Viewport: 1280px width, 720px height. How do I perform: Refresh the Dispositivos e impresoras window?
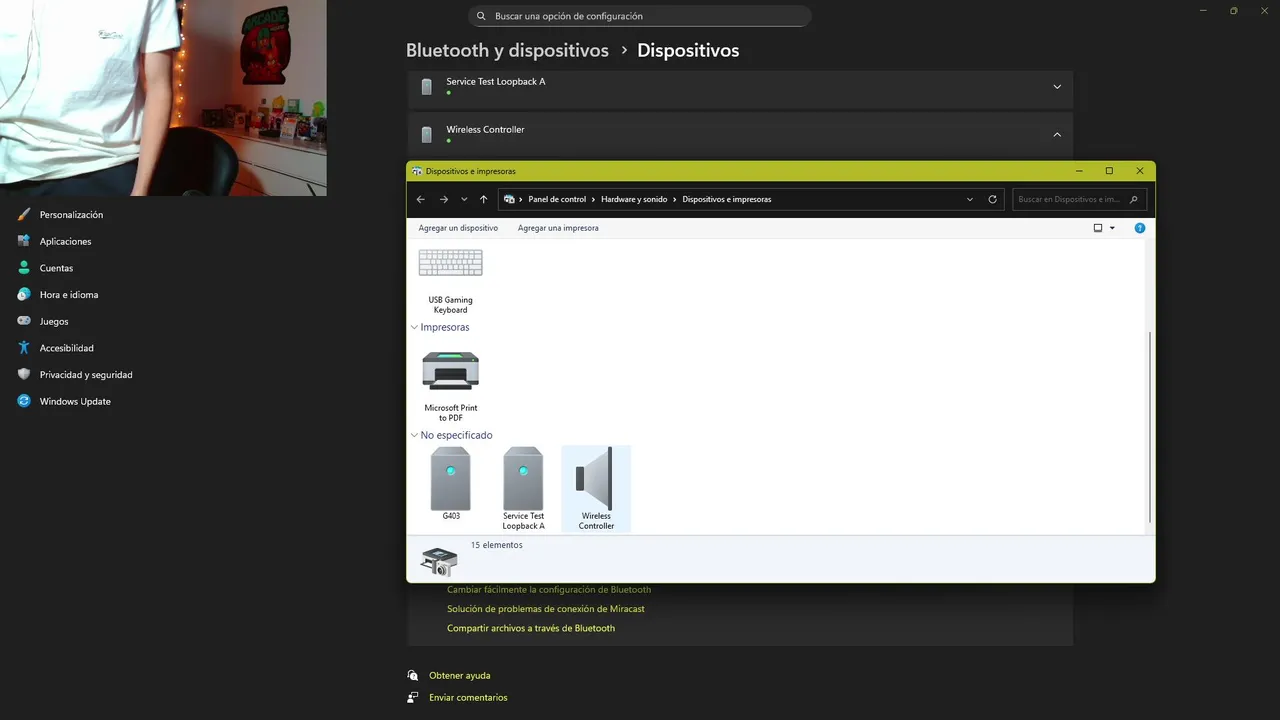click(x=992, y=199)
